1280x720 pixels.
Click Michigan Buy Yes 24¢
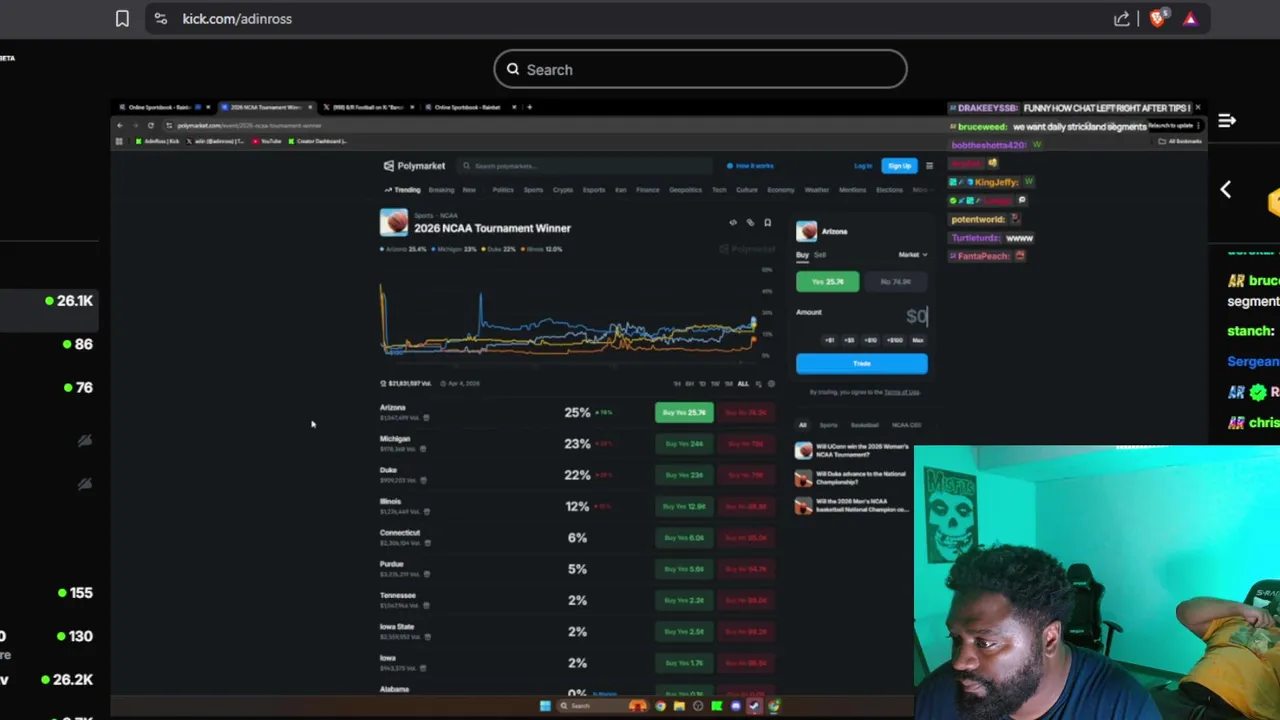(x=684, y=444)
